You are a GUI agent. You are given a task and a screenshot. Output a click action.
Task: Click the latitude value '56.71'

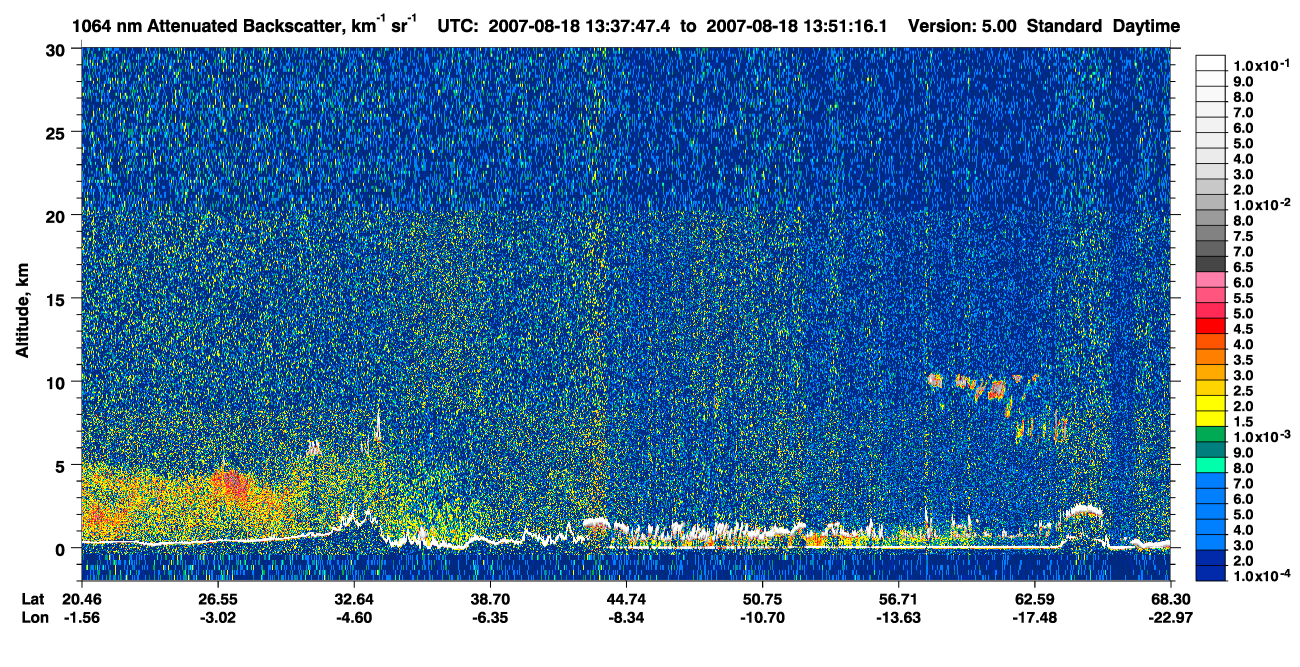point(898,599)
